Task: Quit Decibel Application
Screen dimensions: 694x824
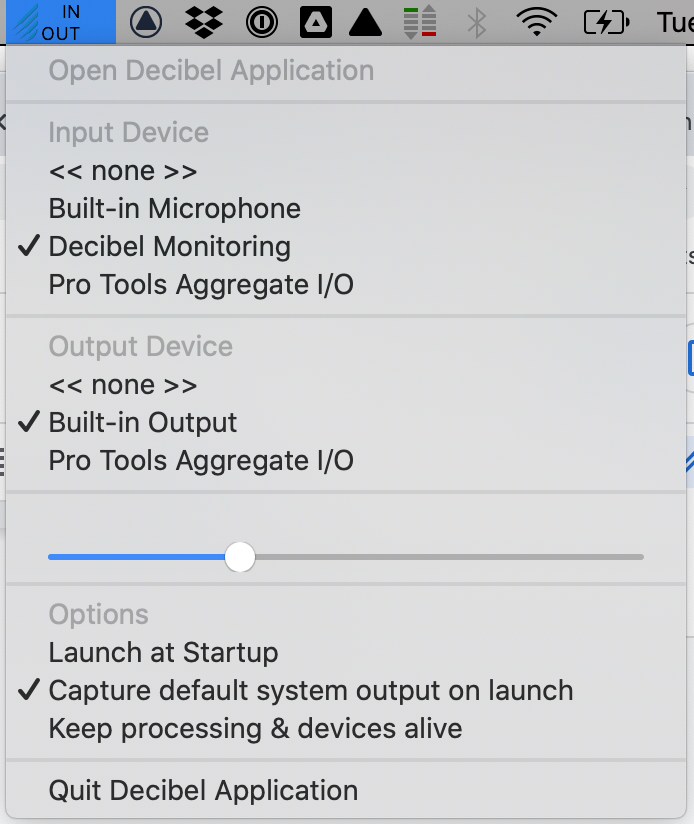Action: 203,791
